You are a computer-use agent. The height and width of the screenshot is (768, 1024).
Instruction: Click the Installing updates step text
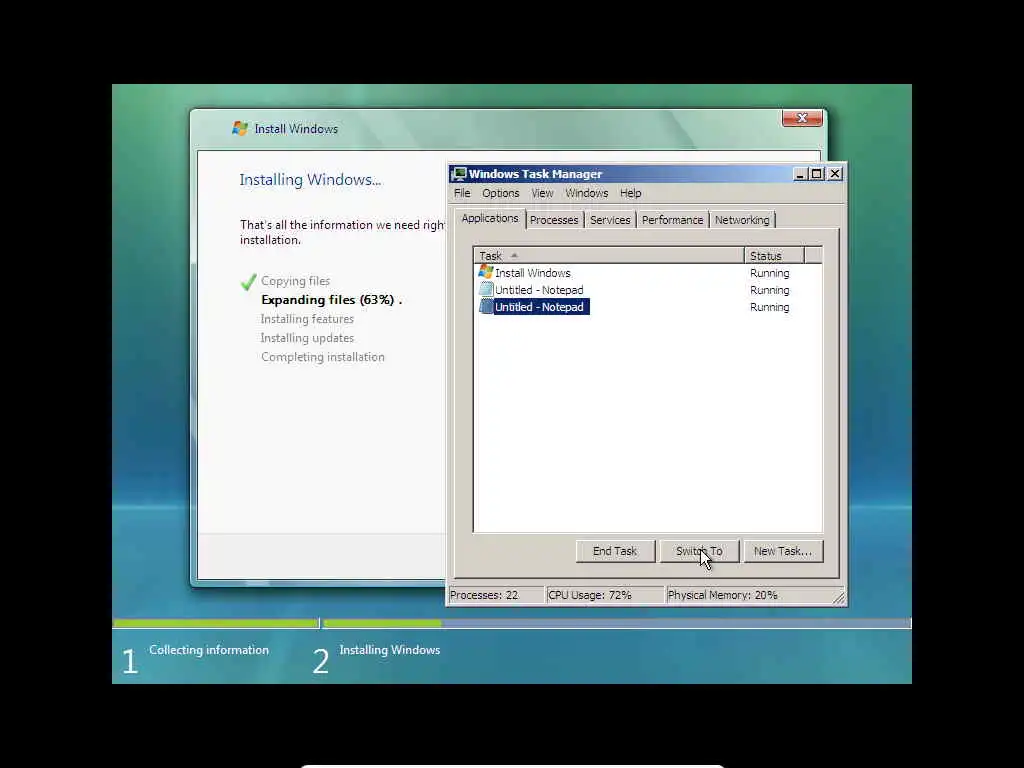307,338
